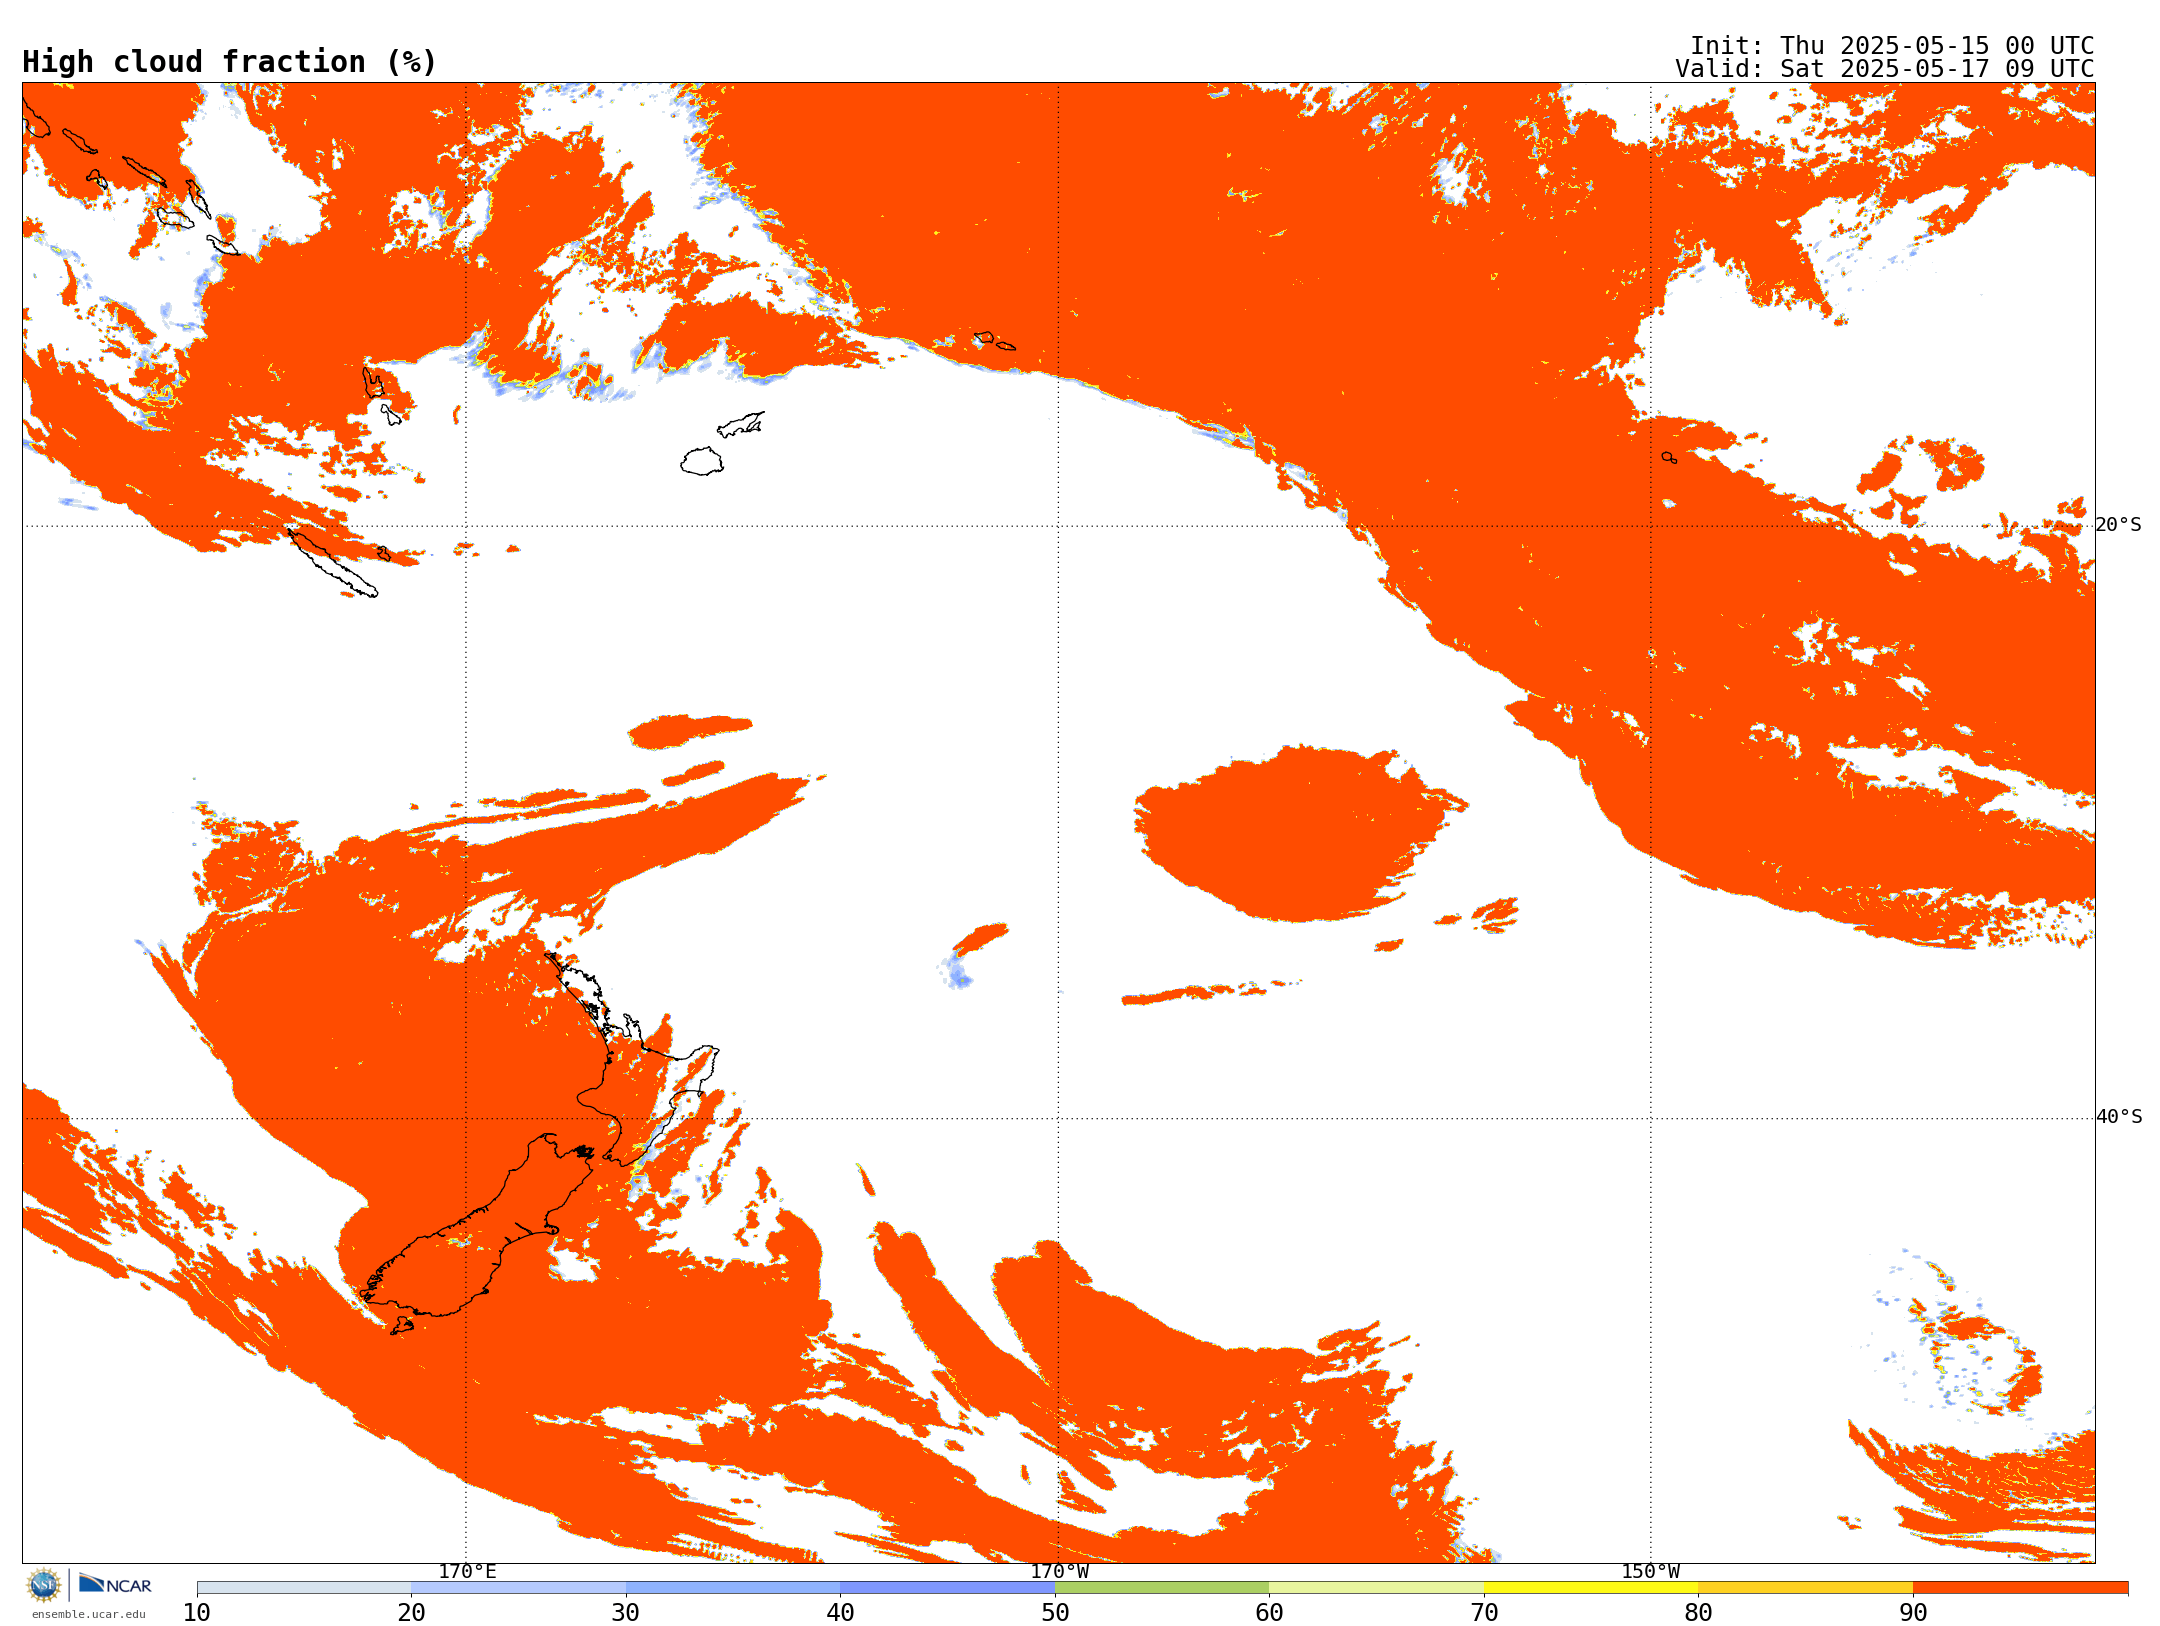Click colorbar tick label '40'

[x=840, y=1613]
